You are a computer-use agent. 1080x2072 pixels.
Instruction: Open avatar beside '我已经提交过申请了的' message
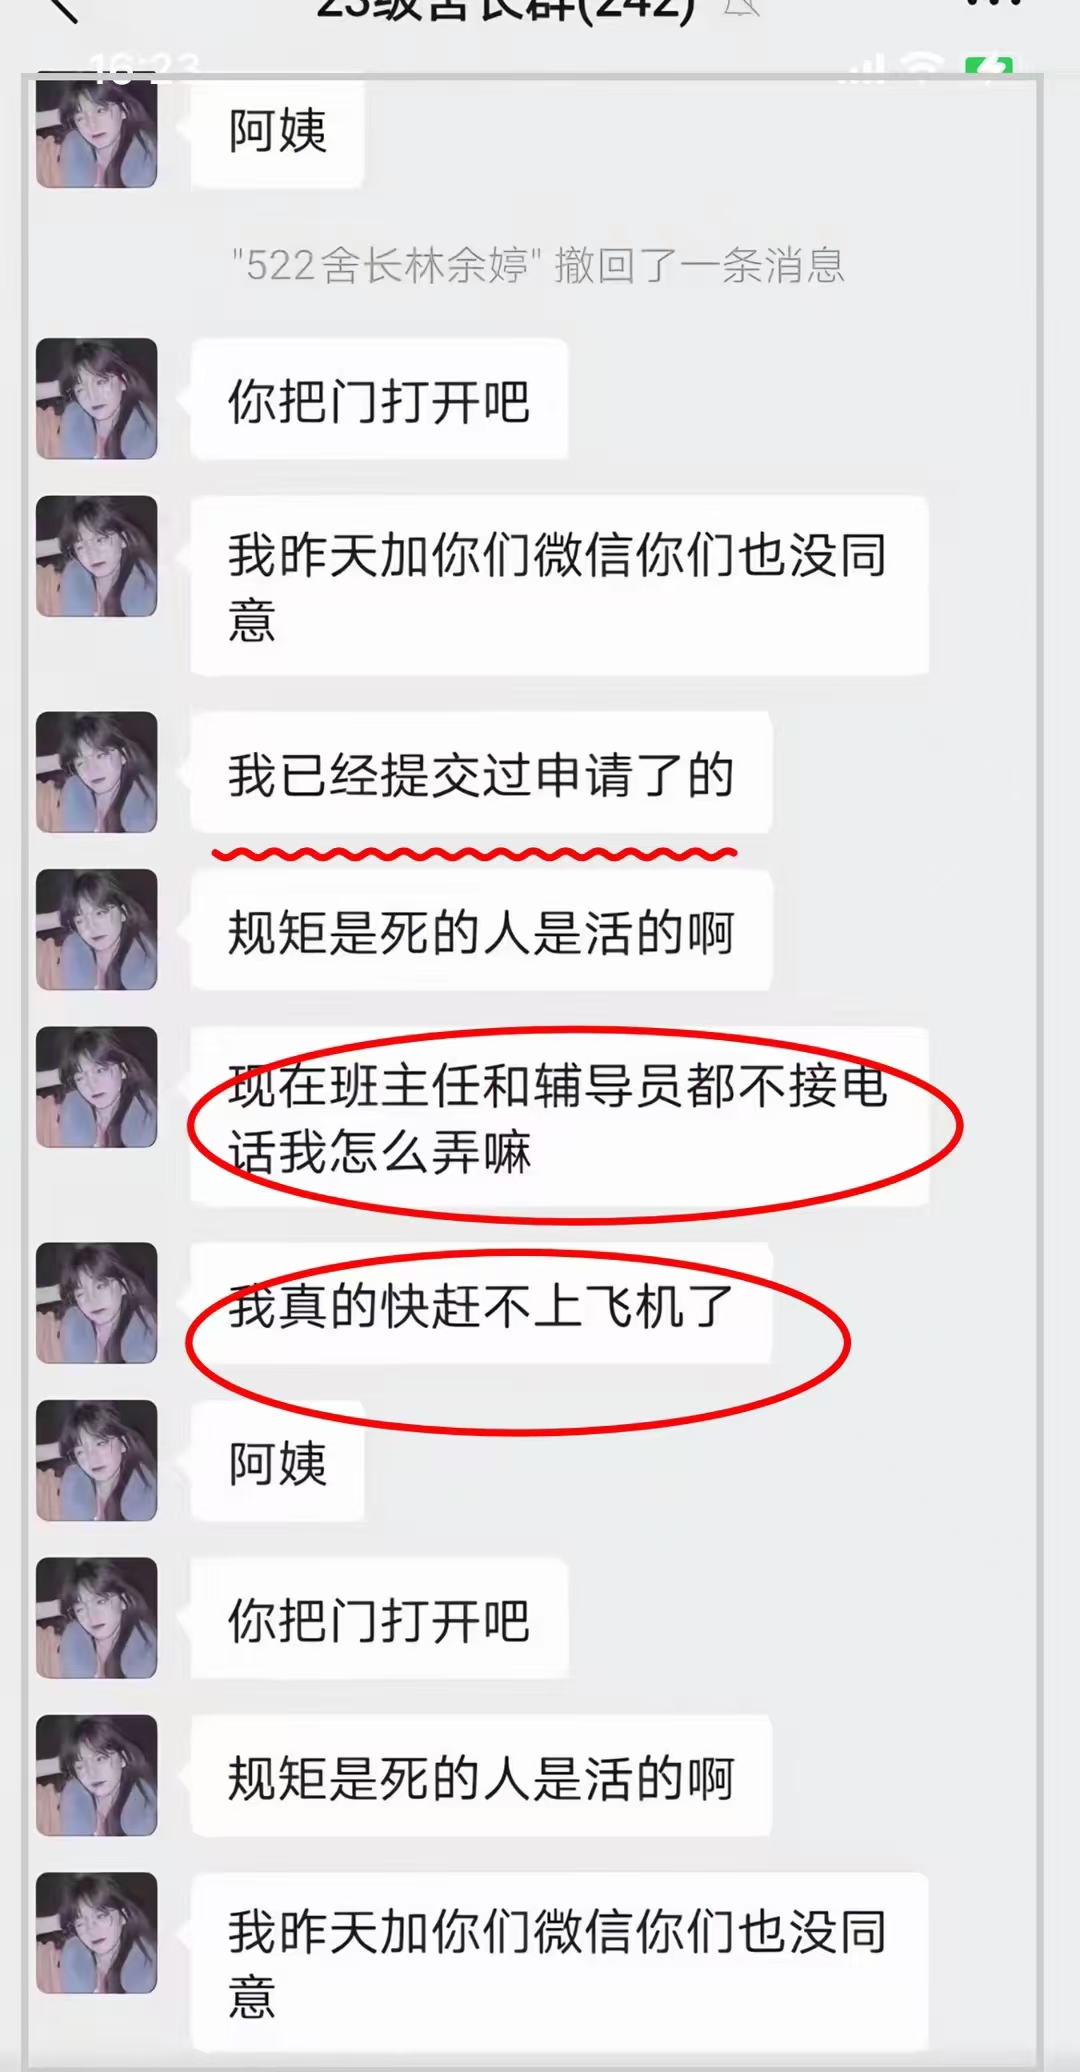[97, 772]
